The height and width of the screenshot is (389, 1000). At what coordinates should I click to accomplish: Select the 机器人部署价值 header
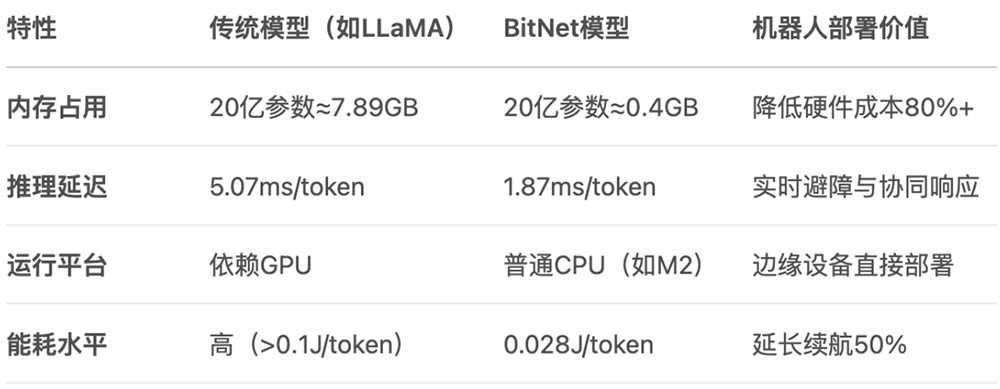(x=840, y=29)
